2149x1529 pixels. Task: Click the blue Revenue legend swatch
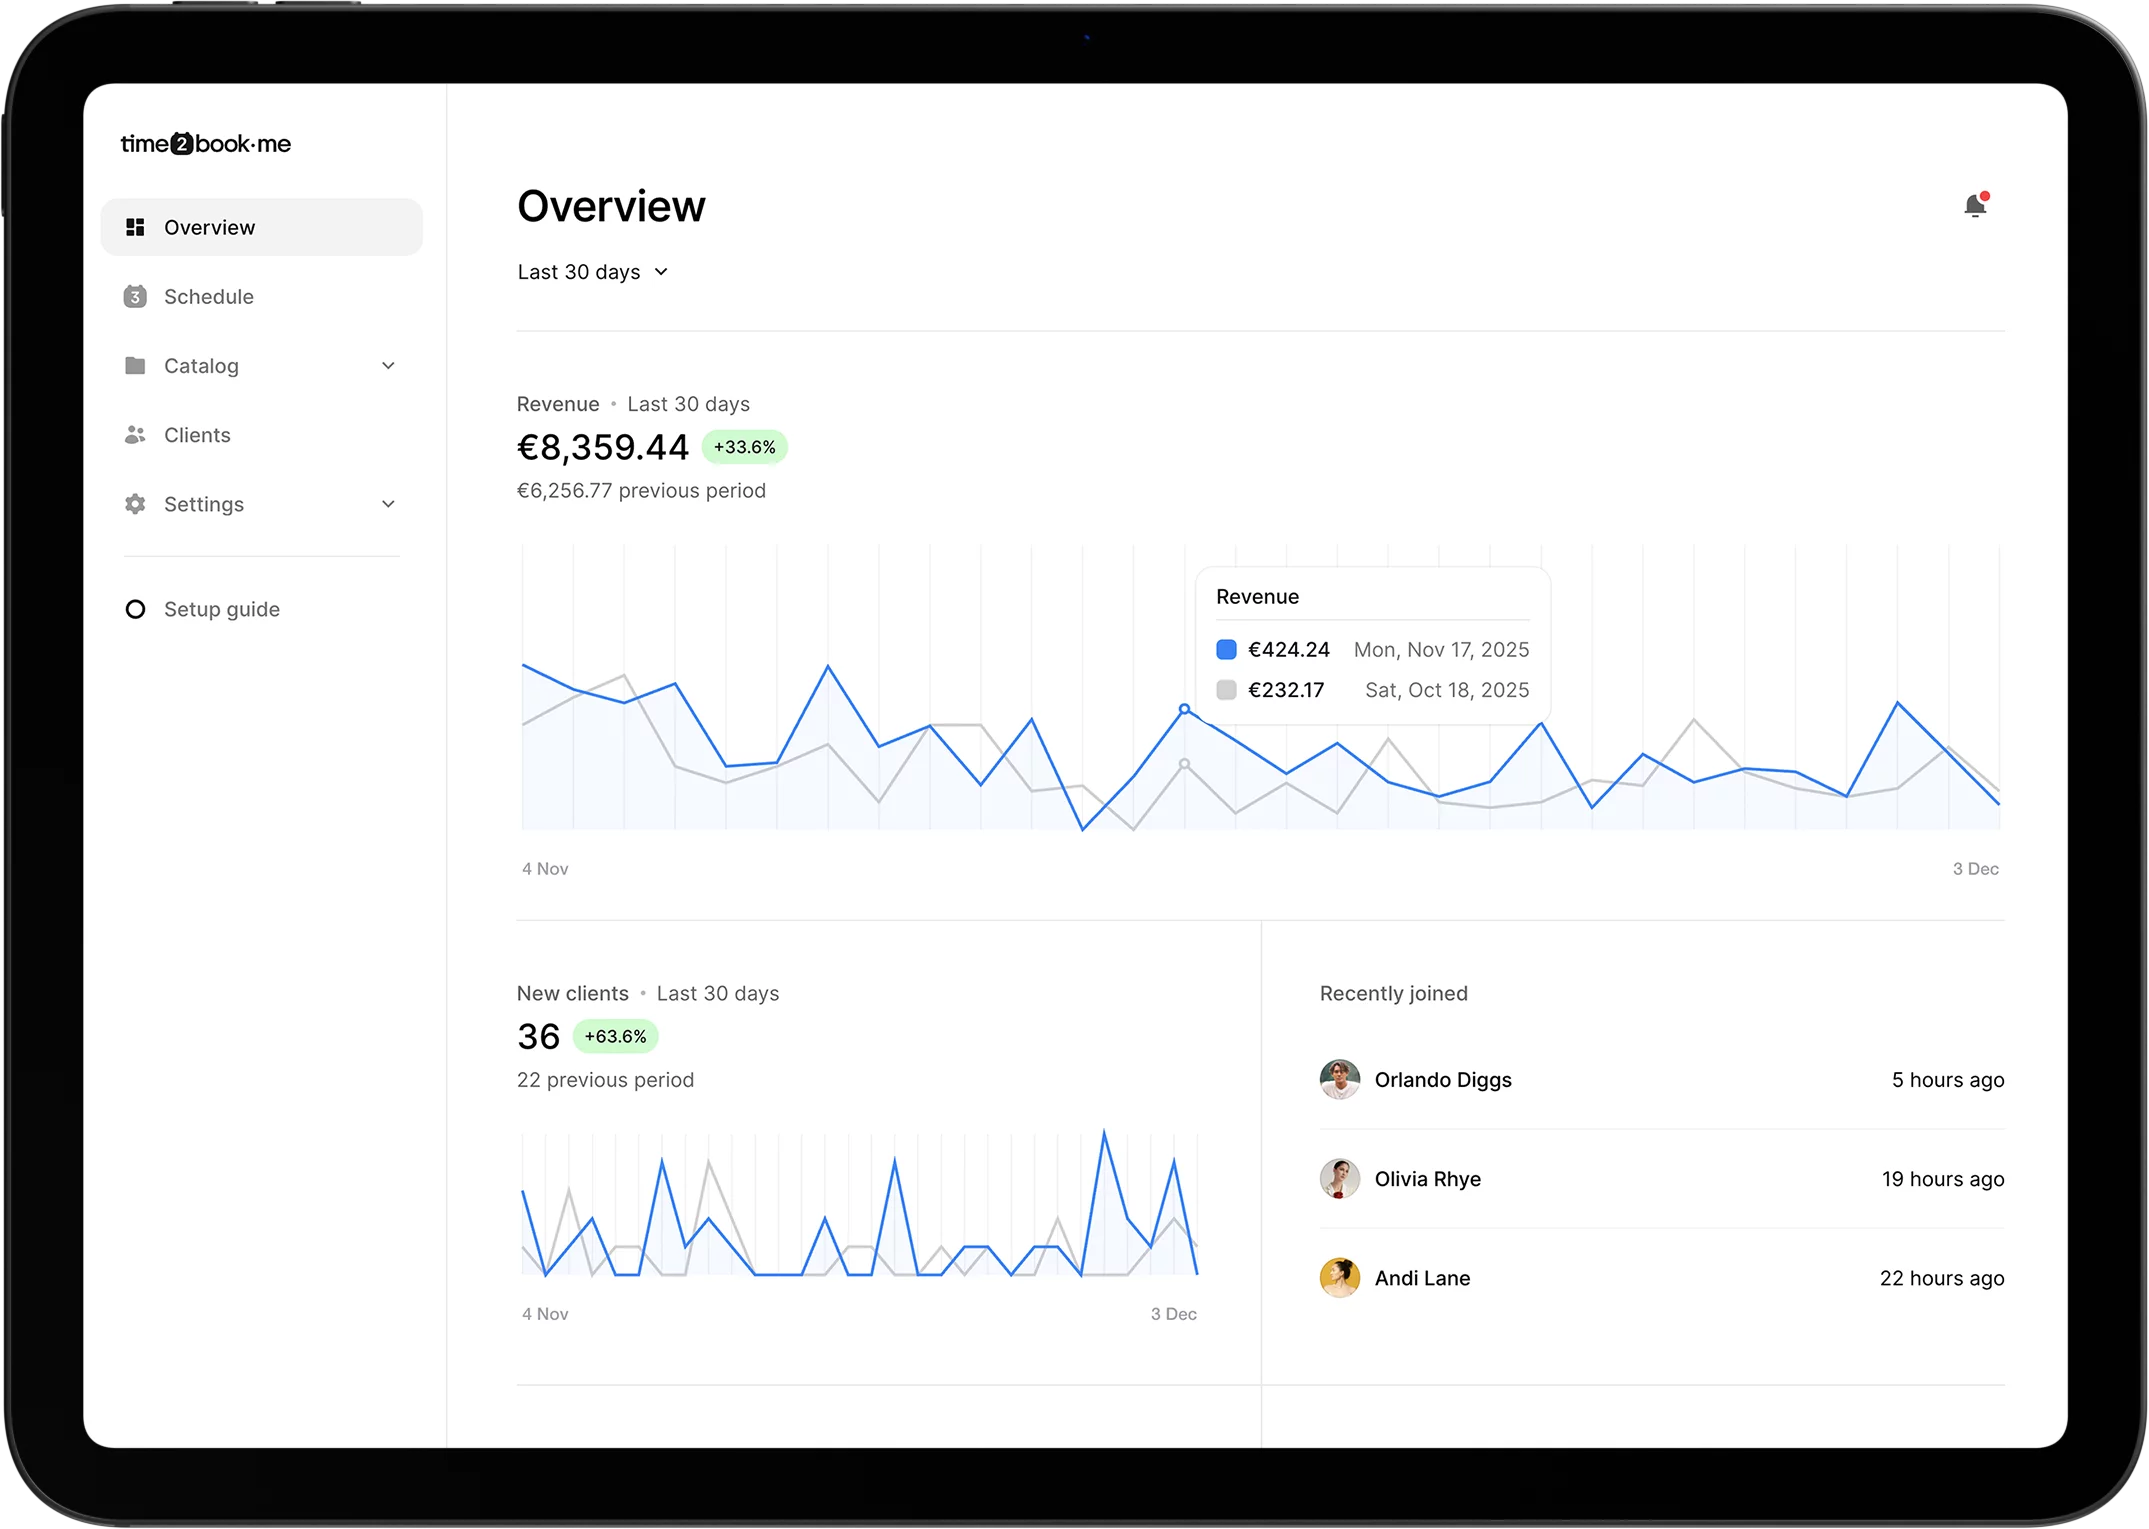pyautogui.click(x=1226, y=649)
